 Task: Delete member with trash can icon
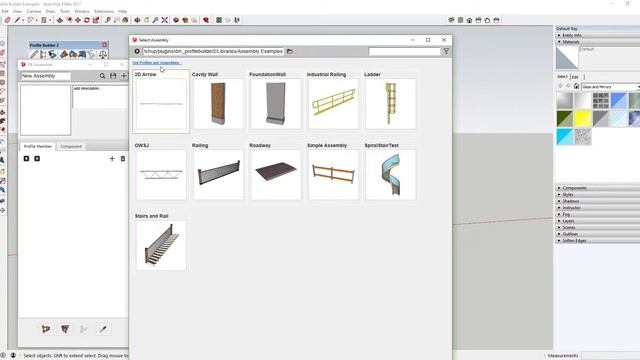click(x=123, y=159)
